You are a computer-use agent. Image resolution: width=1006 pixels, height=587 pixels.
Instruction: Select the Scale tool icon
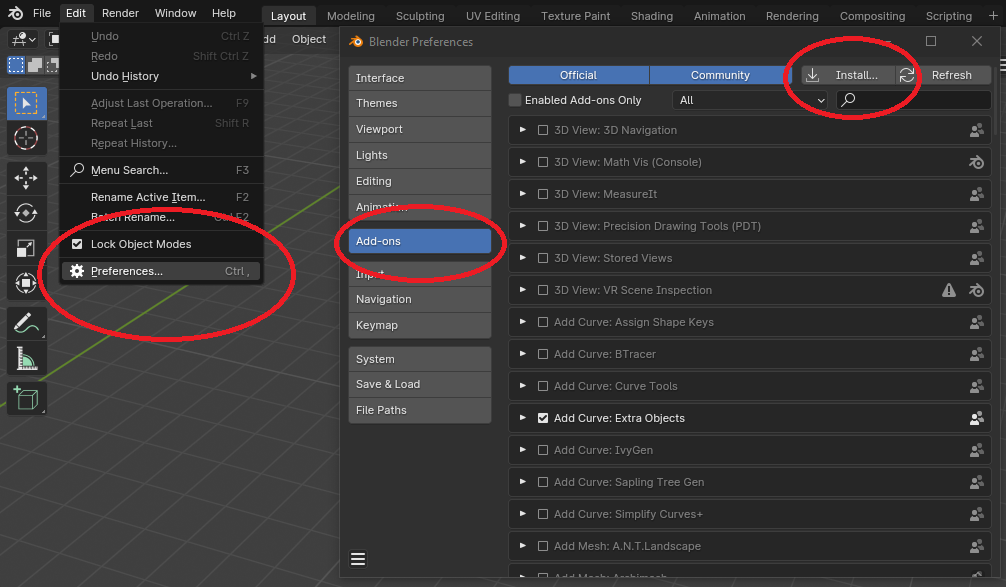[27, 248]
